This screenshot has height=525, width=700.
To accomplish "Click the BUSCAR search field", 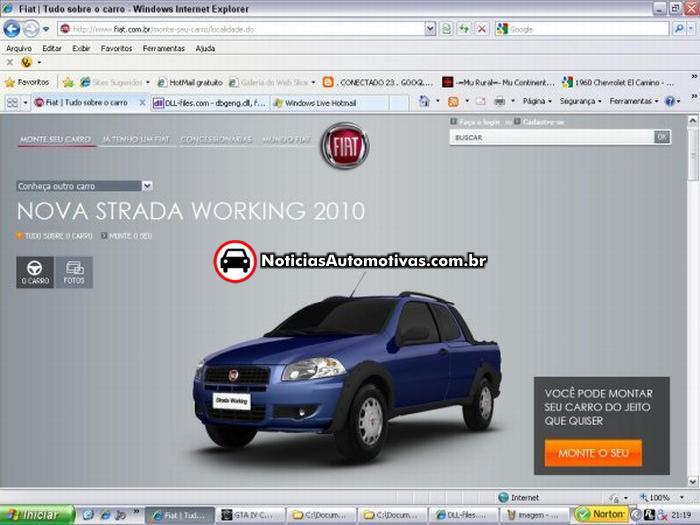I will (x=552, y=138).
